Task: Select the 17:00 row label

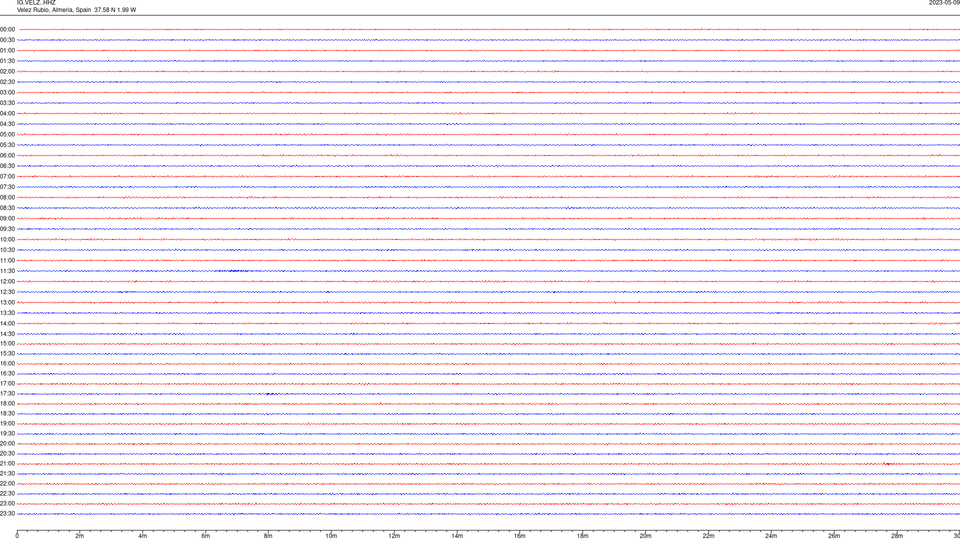Action: coord(7,384)
